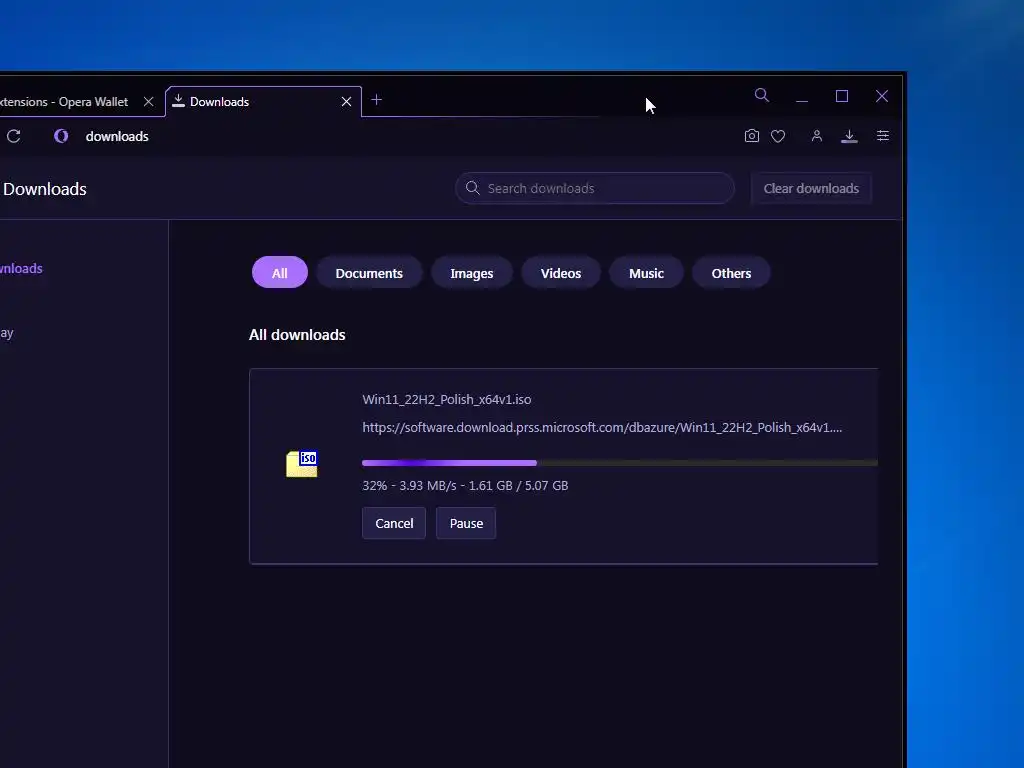1024x768 pixels.
Task: Click the Clear downloads button
Action: (811, 188)
